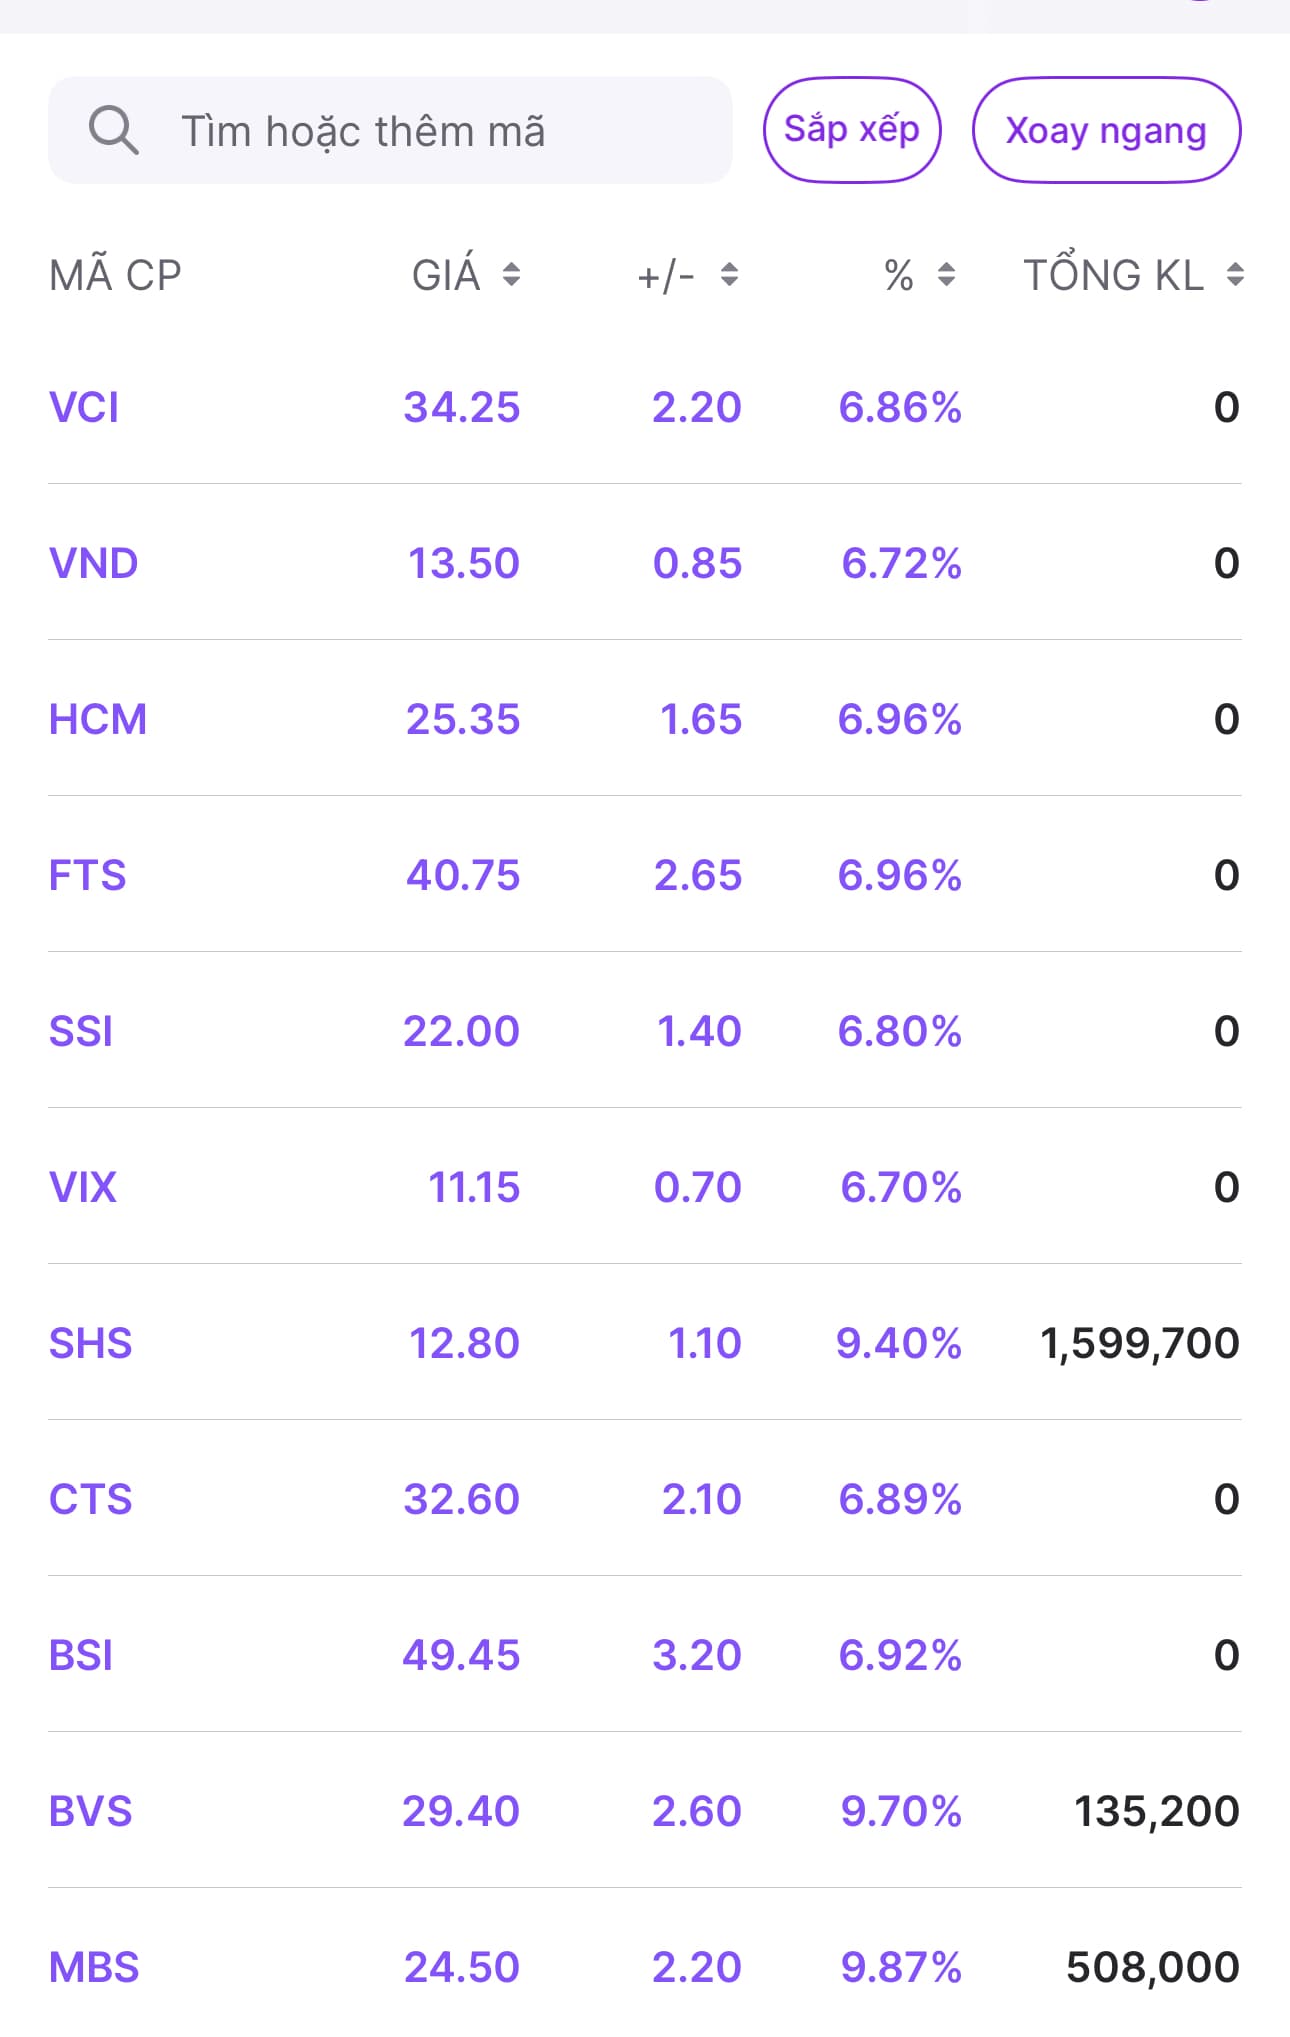Select the FTS stock ticker
The width and height of the screenshot is (1290, 2037).
point(87,876)
